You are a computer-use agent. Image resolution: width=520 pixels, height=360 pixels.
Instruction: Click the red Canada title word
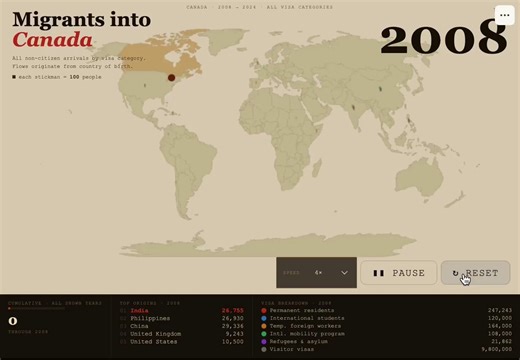coord(52,40)
